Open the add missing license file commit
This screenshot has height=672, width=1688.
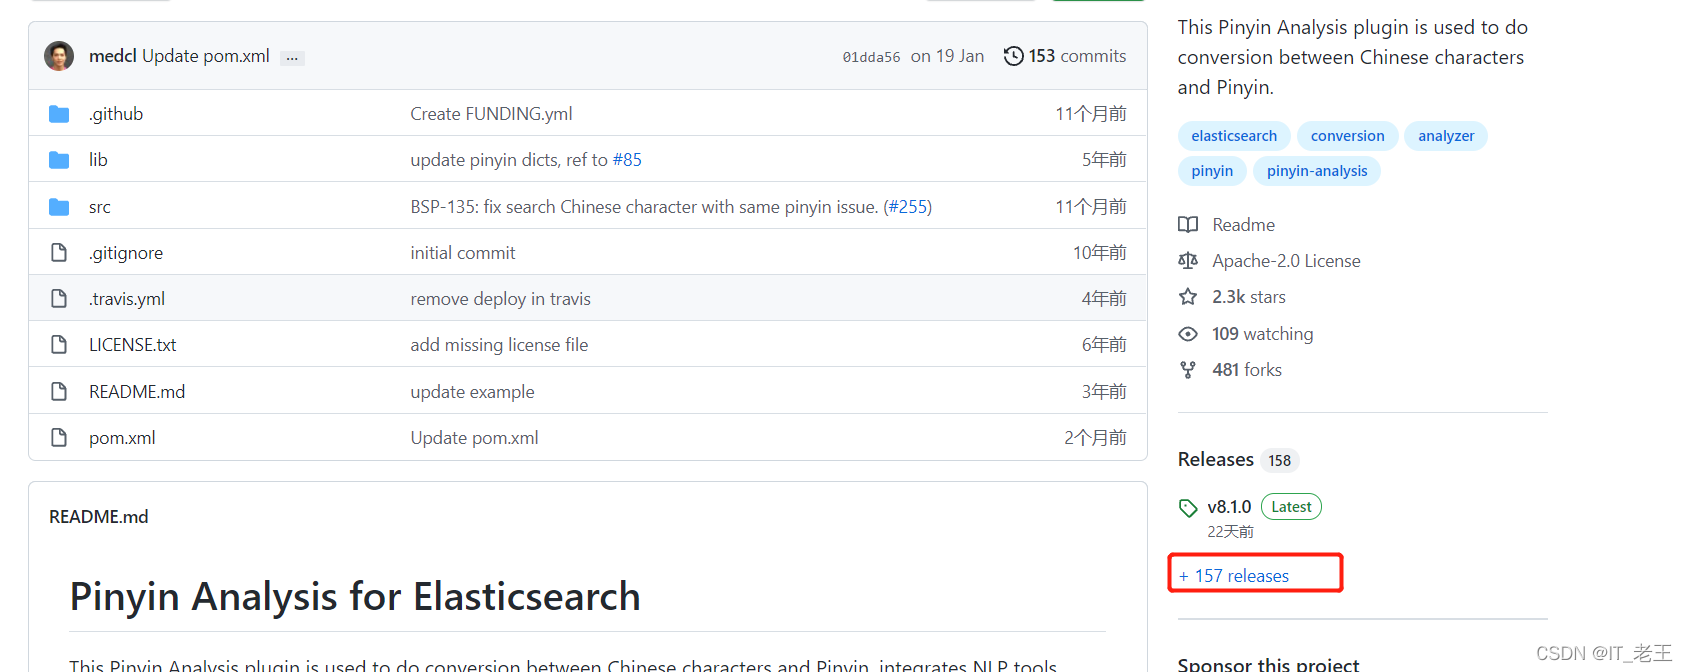point(499,345)
